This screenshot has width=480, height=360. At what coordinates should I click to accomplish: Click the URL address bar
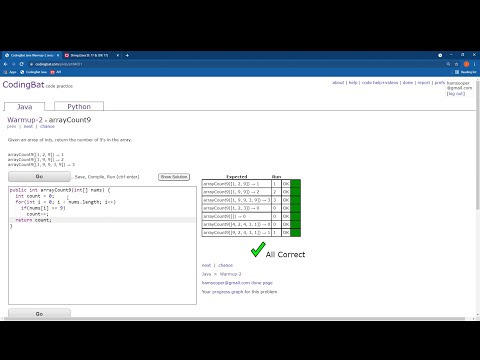click(x=233, y=64)
